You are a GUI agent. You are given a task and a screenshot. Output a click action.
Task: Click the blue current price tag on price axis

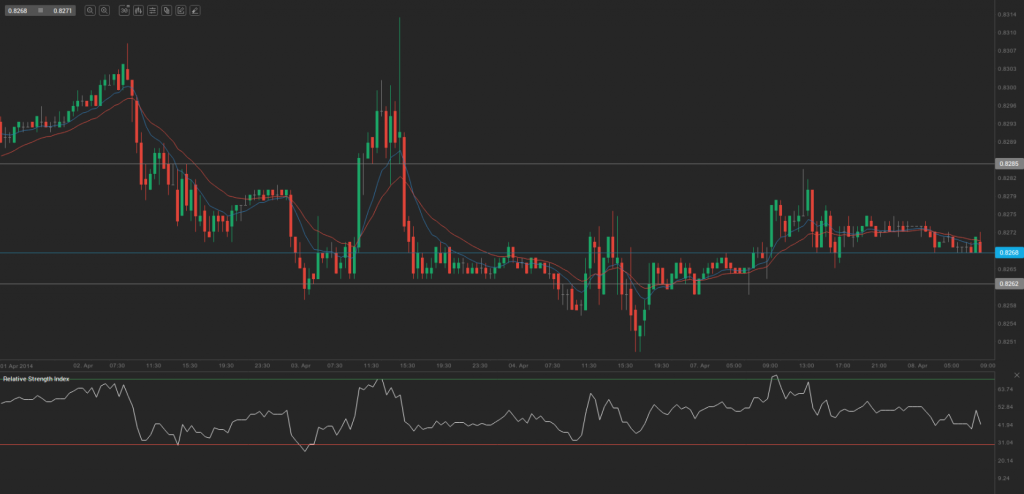coord(1006,253)
